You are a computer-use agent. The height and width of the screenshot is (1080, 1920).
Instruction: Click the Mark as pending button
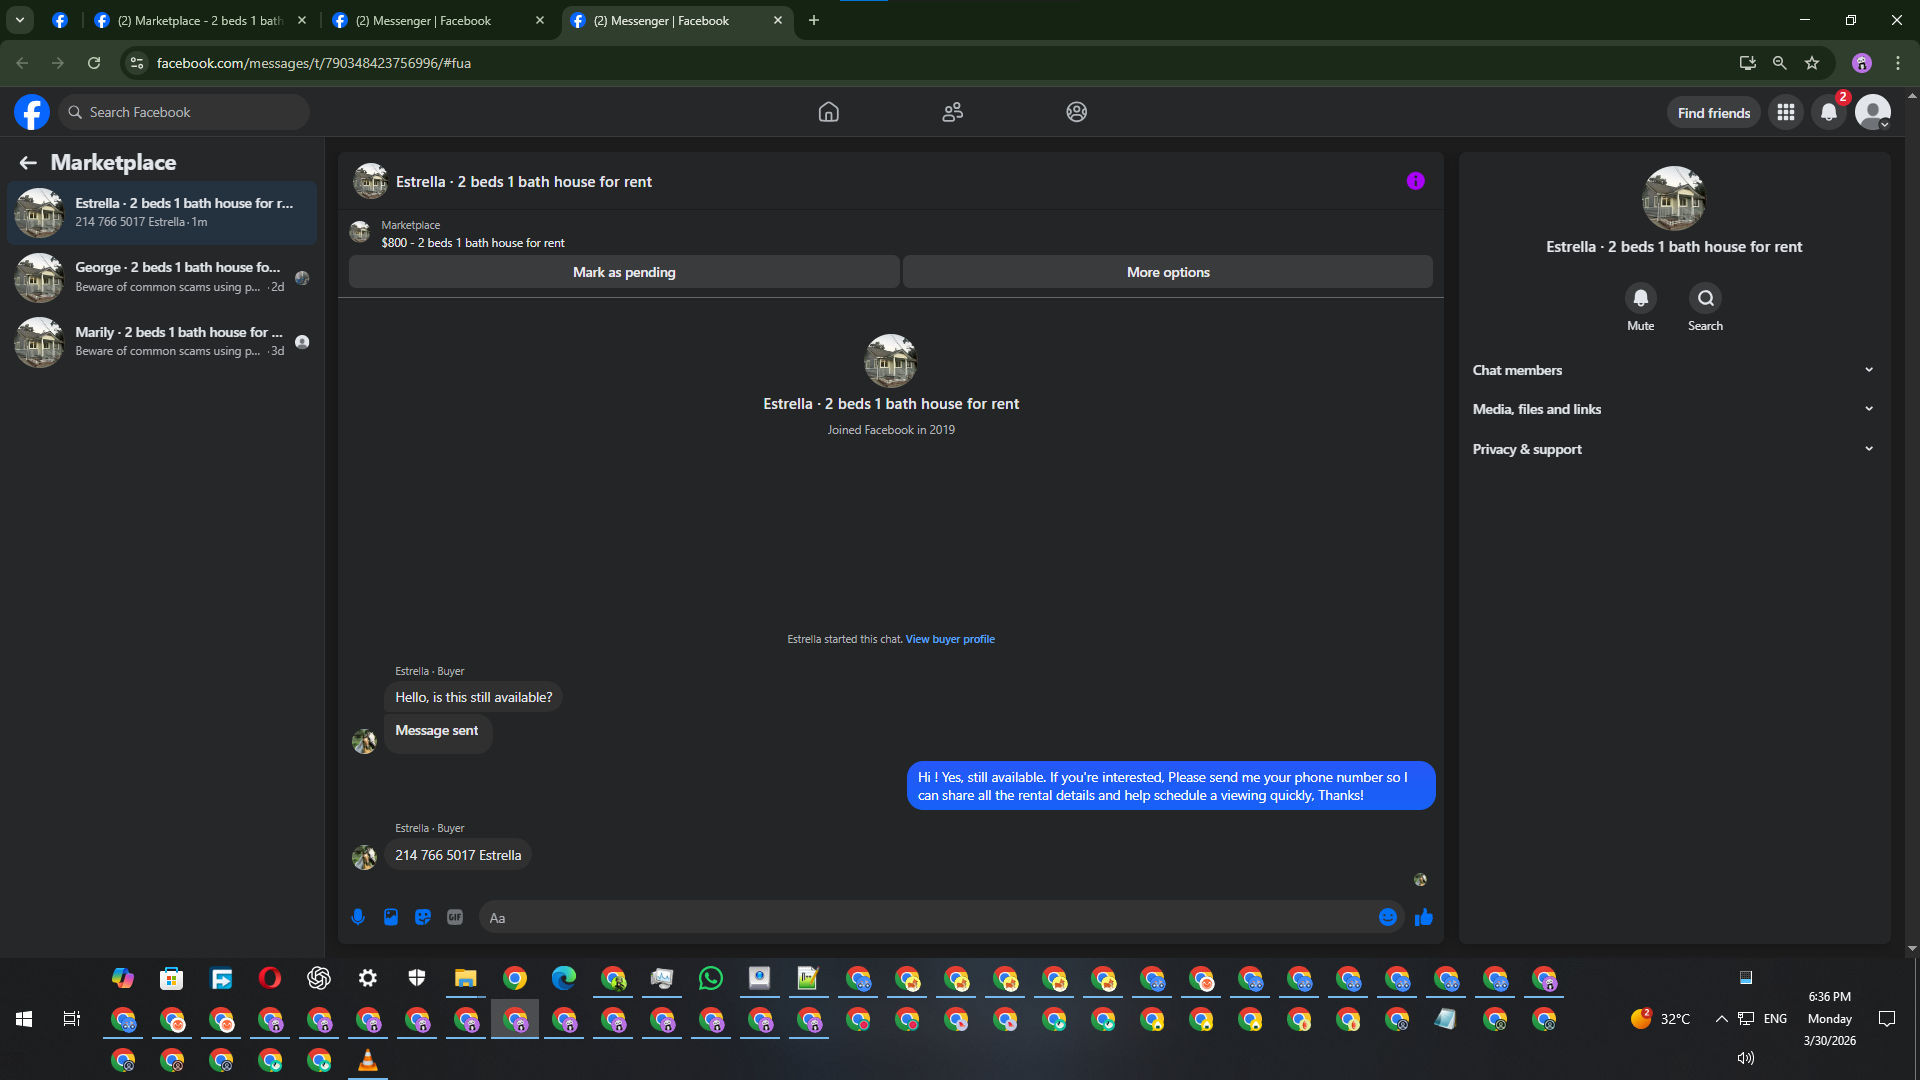click(624, 272)
